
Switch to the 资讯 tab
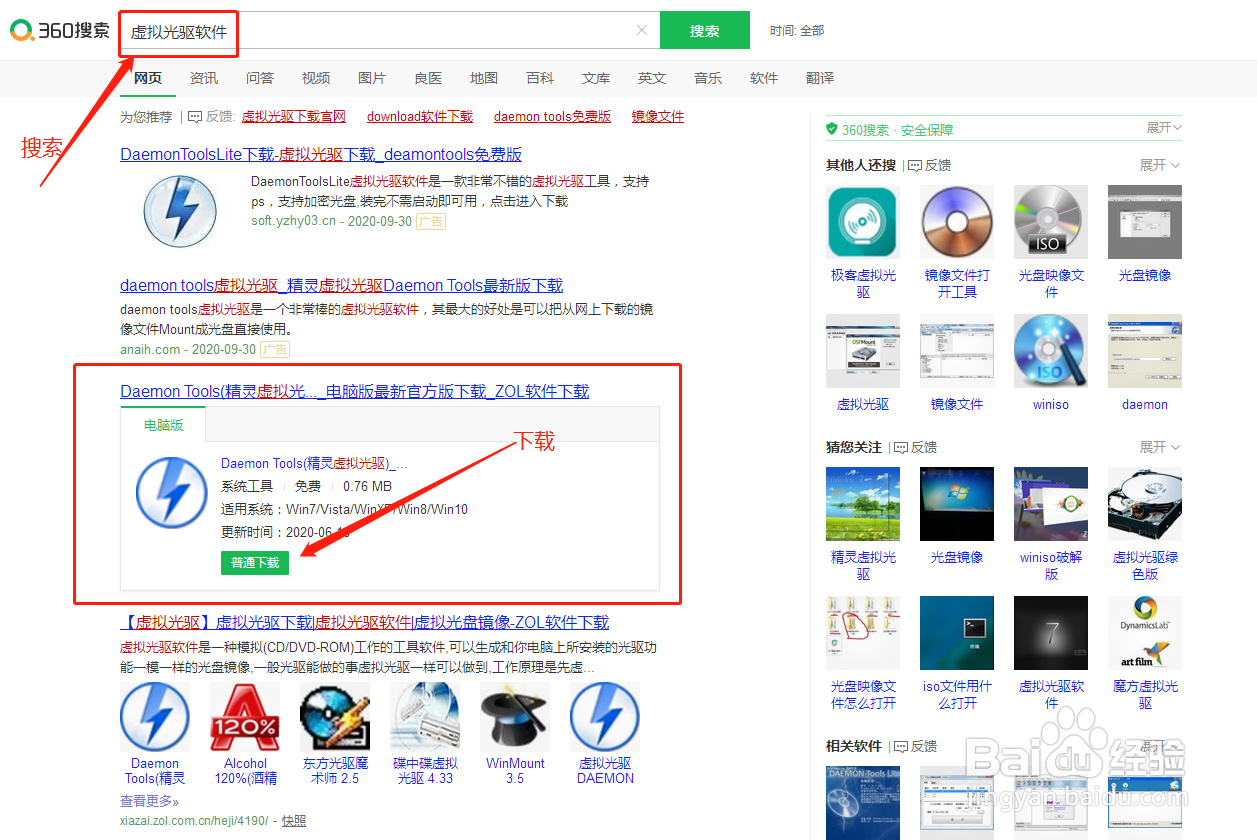coord(204,78)
